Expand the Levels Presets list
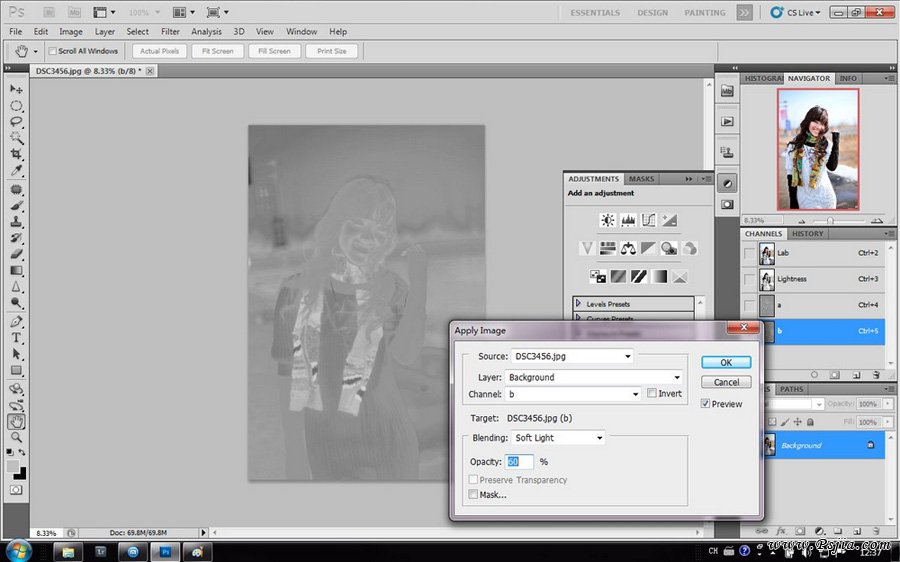The image size is (900, 562). 579,303
